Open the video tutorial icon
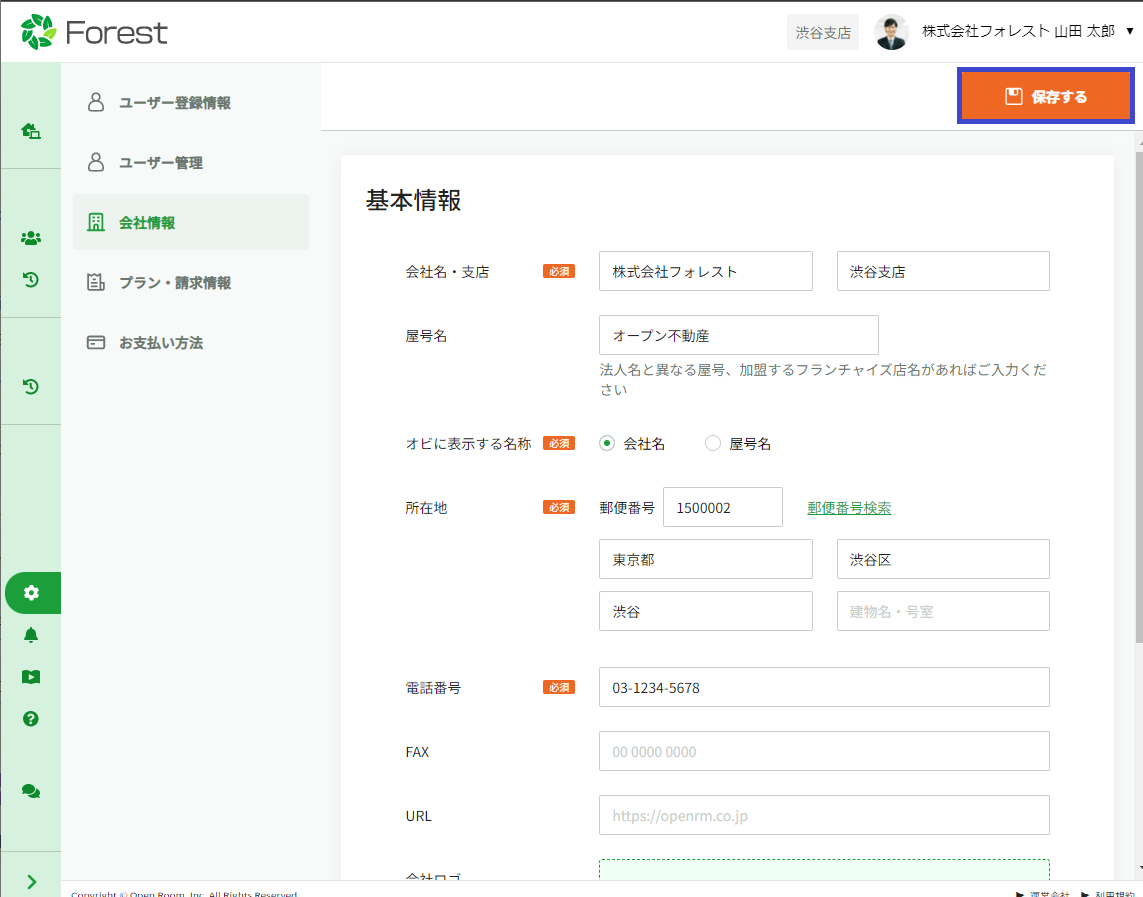Viewport: 1143px width, 897px height. click(x=31, y=677)
